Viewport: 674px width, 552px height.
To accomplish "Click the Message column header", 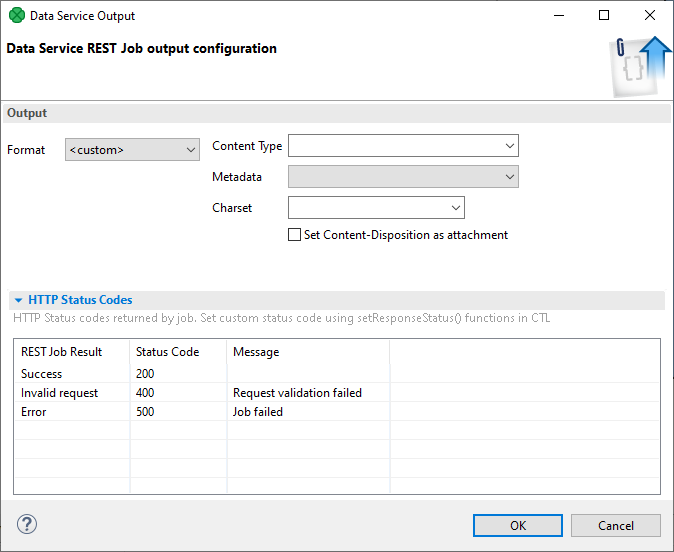I will pos(256,352).
